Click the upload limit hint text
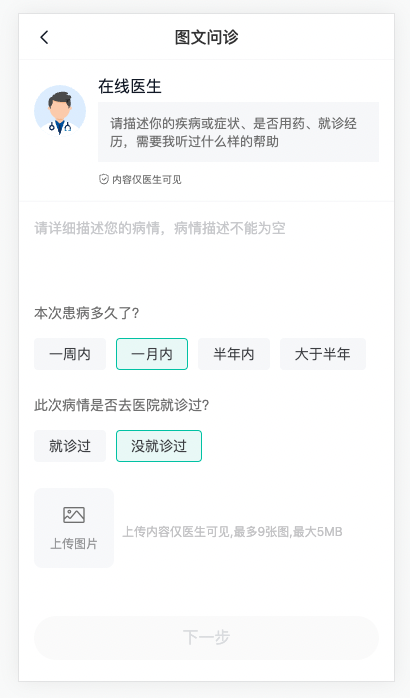Image resolution: width=410 pixels, height=698 pixels. pos(232,532)
